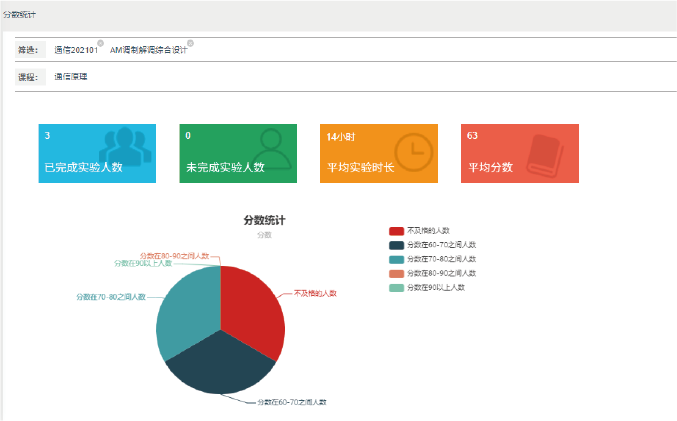Toggle the 不及格的人数 legend series
Screen dimensions: 677x421
coord(427,231)
